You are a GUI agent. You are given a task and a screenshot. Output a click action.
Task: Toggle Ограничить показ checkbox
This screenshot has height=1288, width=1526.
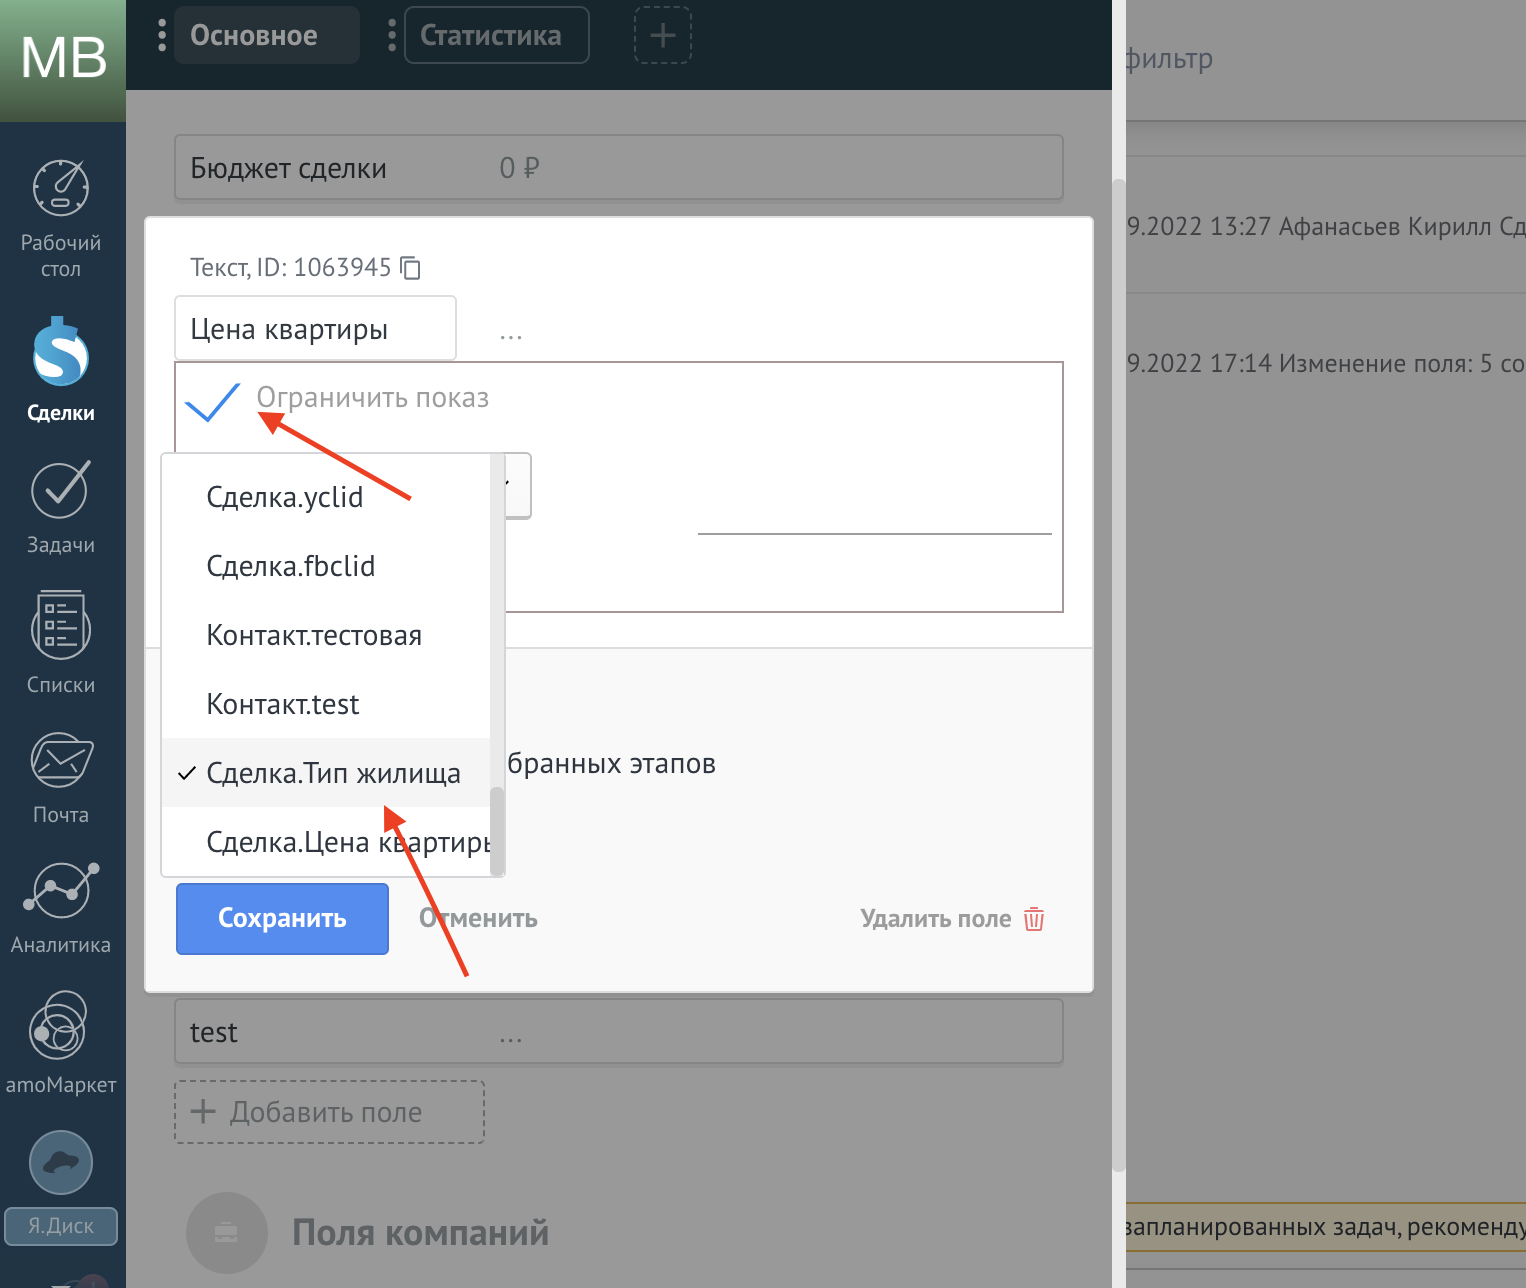pyautogui.click(x=213, y=400)
